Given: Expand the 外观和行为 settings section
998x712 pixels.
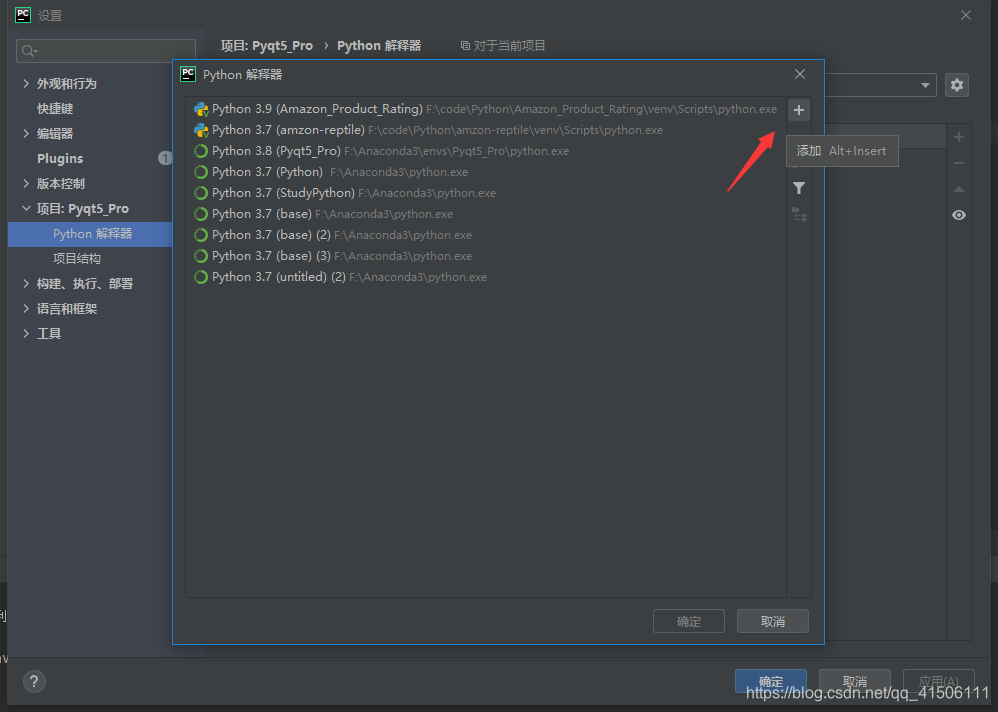Looking at the screenshot, I should coord(26,83).
